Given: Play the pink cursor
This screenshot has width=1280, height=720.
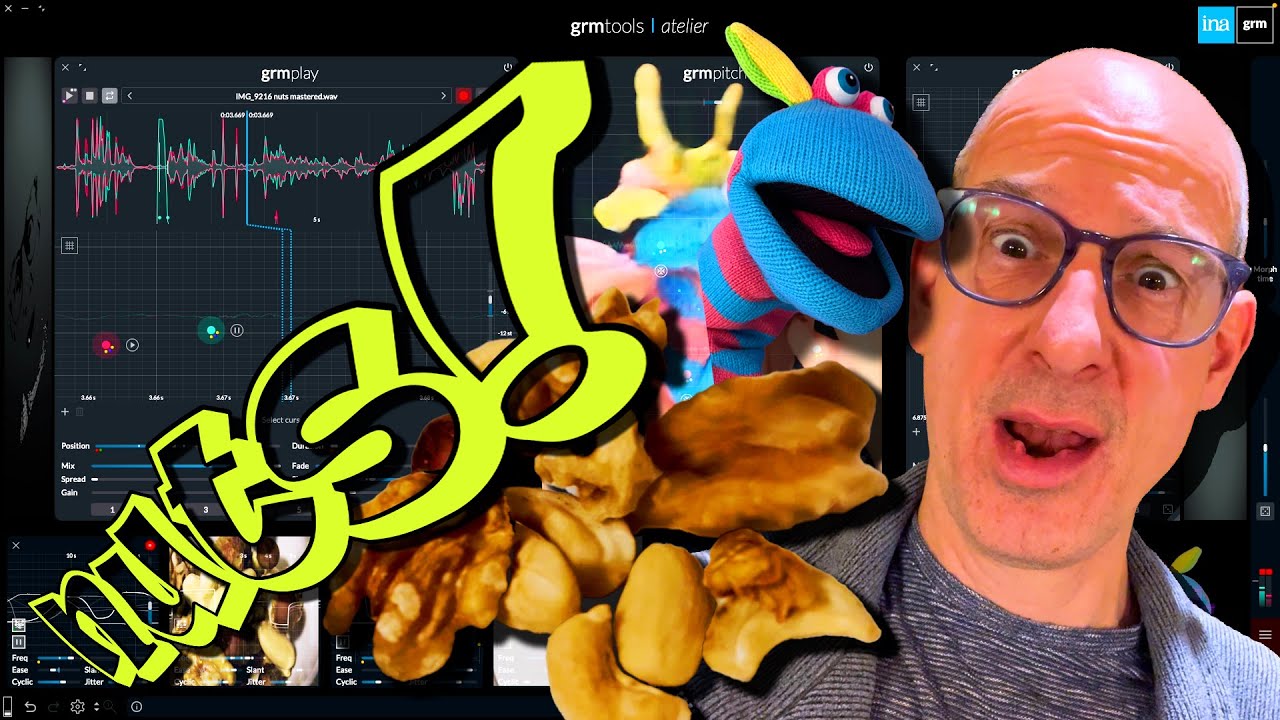Looking at the screenshot, I should 132,345.
